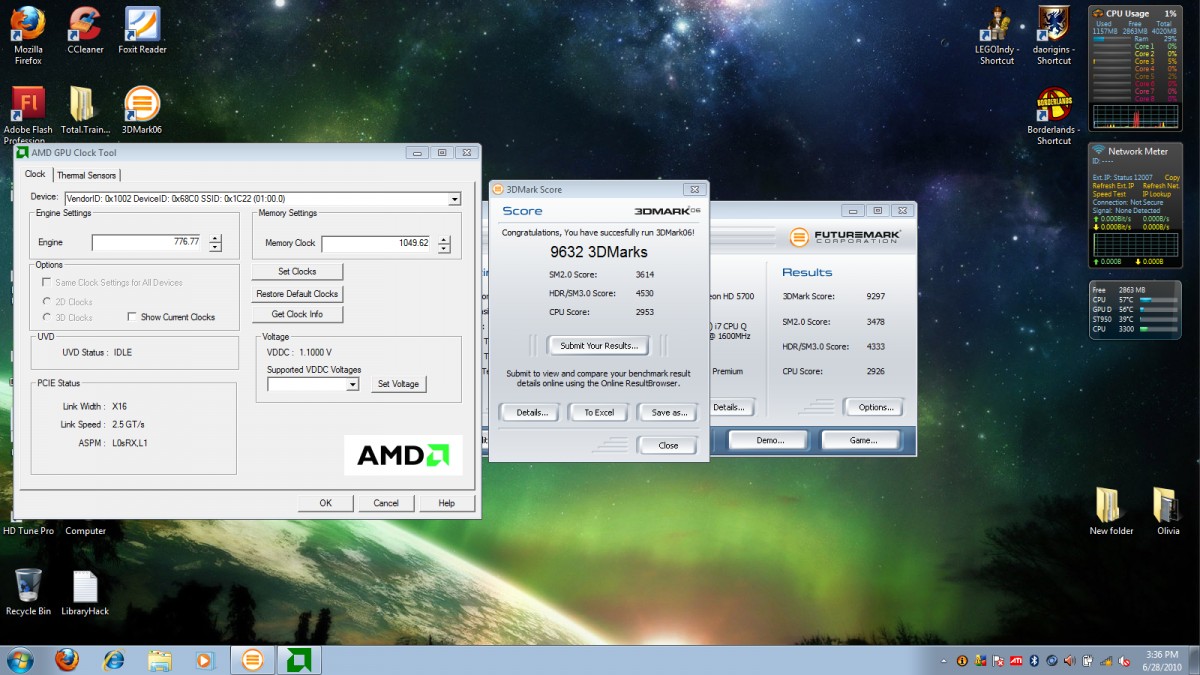Select the LEGOIndy shortcut icon
The width and height of the screenshot is (1200, 675).
click(996, 37)
